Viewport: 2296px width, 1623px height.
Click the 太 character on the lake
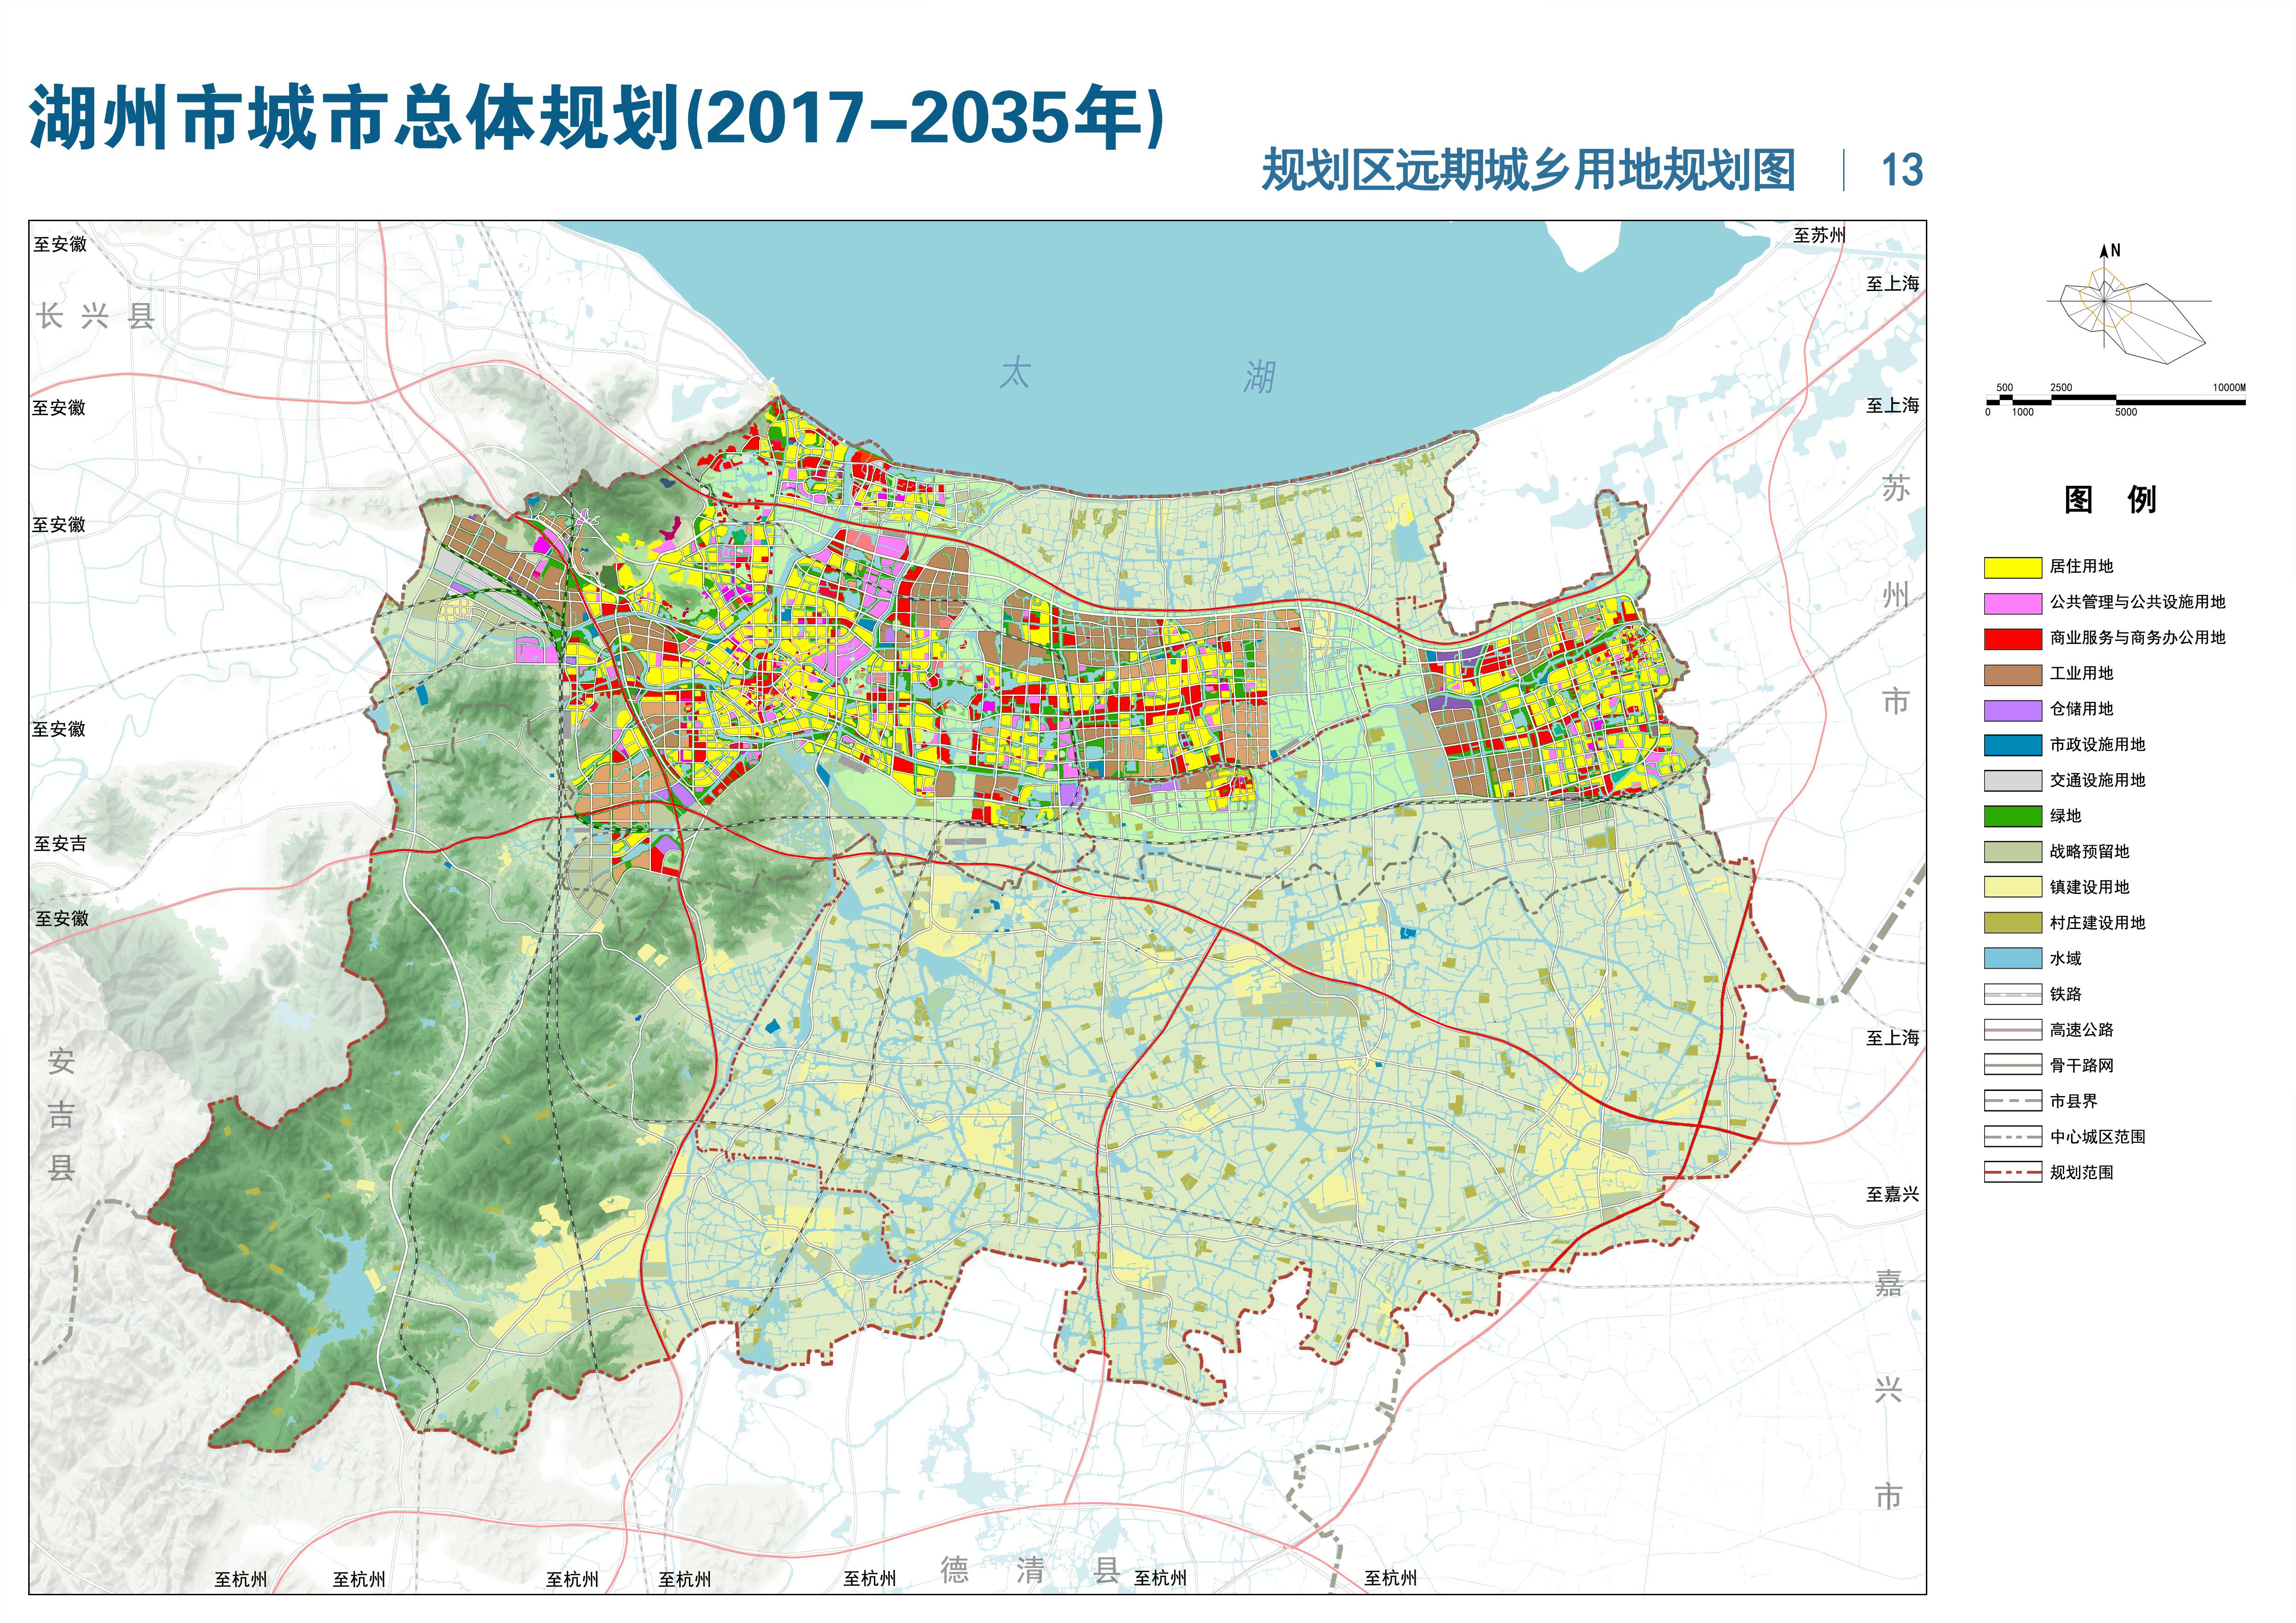click(x=1014, y=373)
